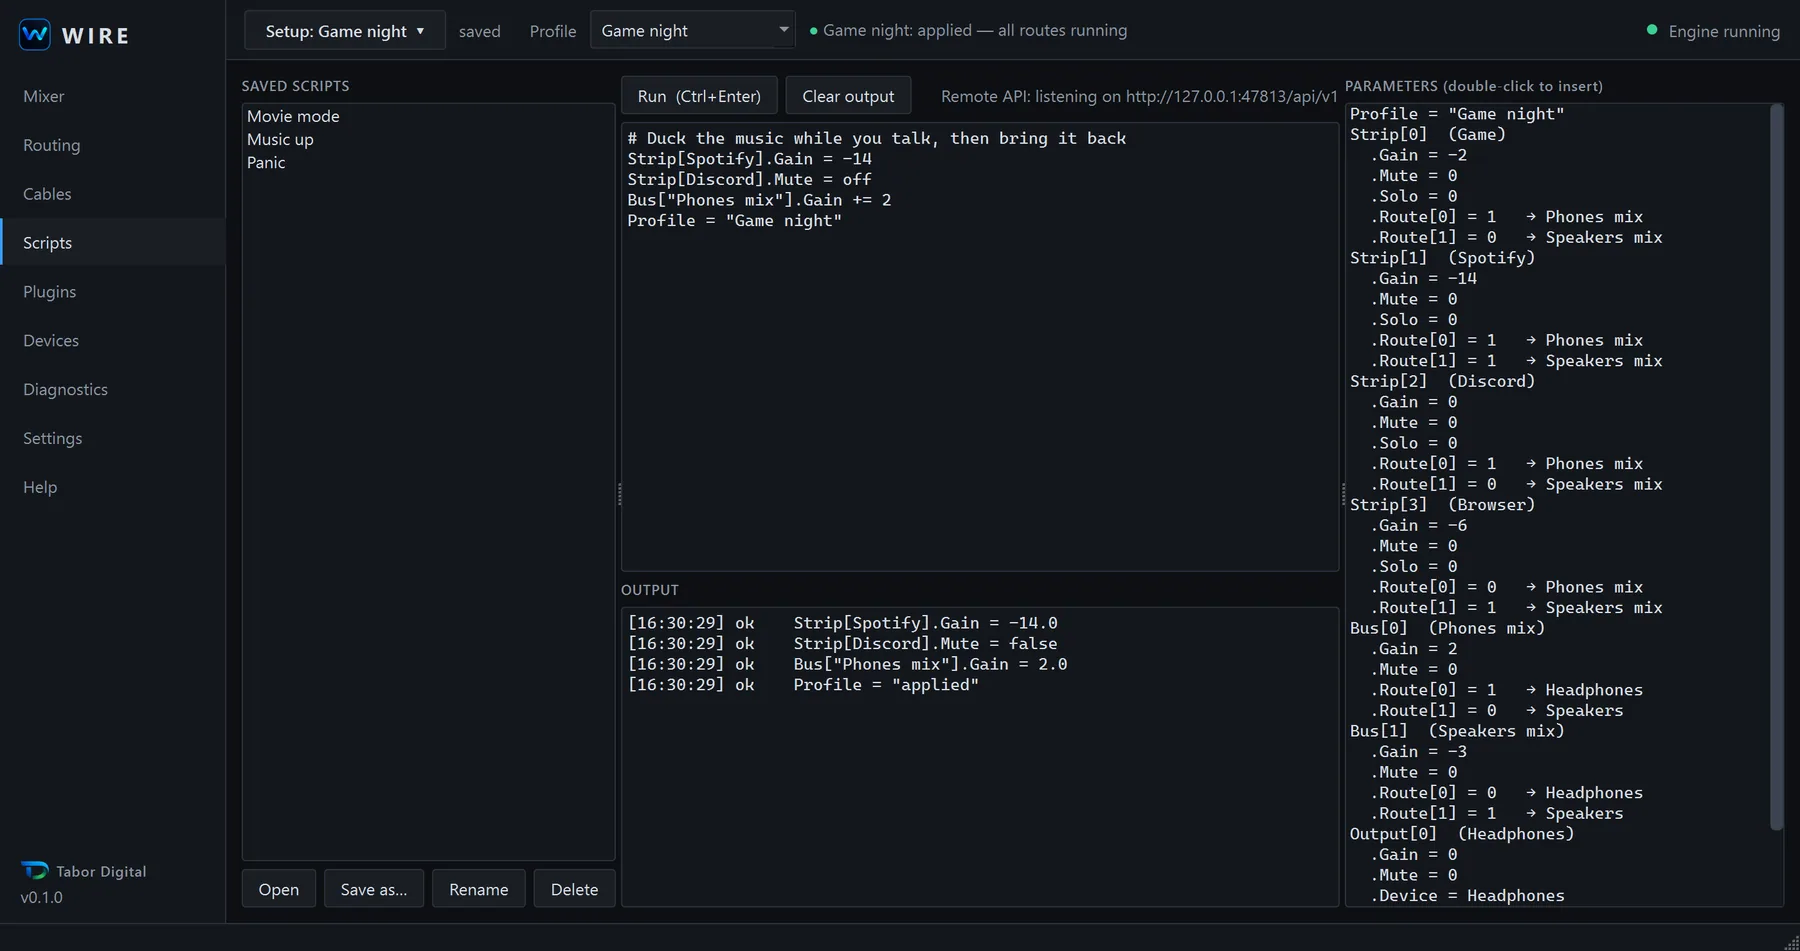Click the Profile = "Game night" parameter

(1558, 114)
